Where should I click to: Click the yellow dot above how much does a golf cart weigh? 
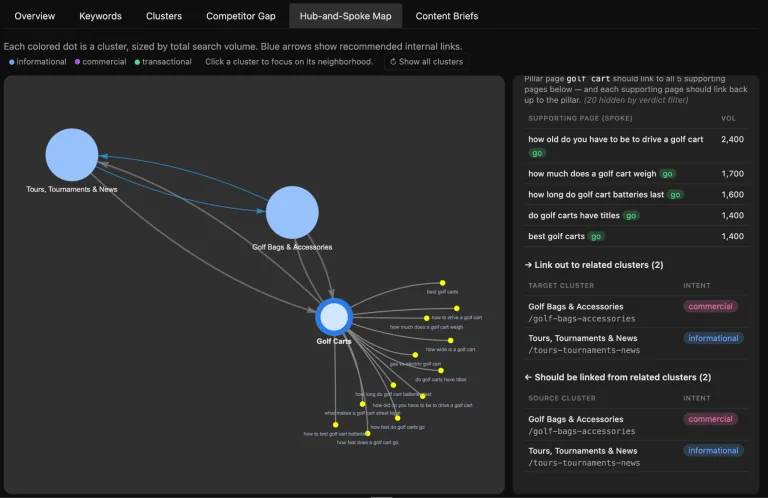(427, 318)
